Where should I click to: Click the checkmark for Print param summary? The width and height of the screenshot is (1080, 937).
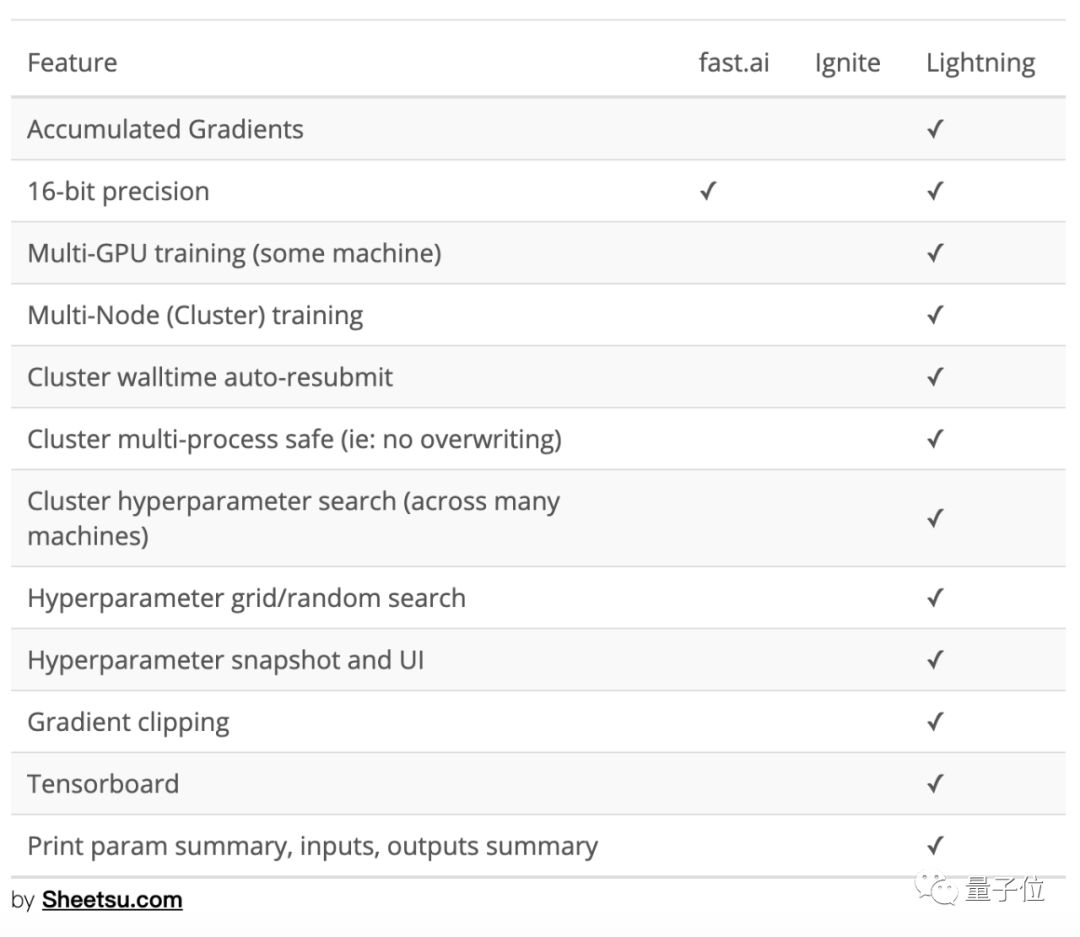935,845
